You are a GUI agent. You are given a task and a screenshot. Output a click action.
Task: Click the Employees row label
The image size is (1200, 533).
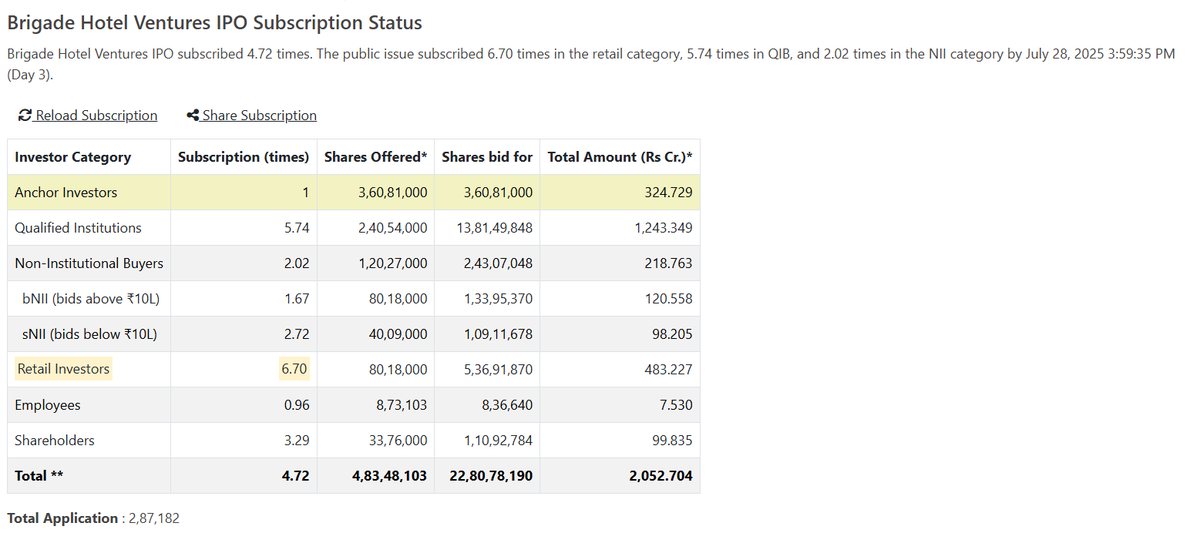(x=48, y=405)
